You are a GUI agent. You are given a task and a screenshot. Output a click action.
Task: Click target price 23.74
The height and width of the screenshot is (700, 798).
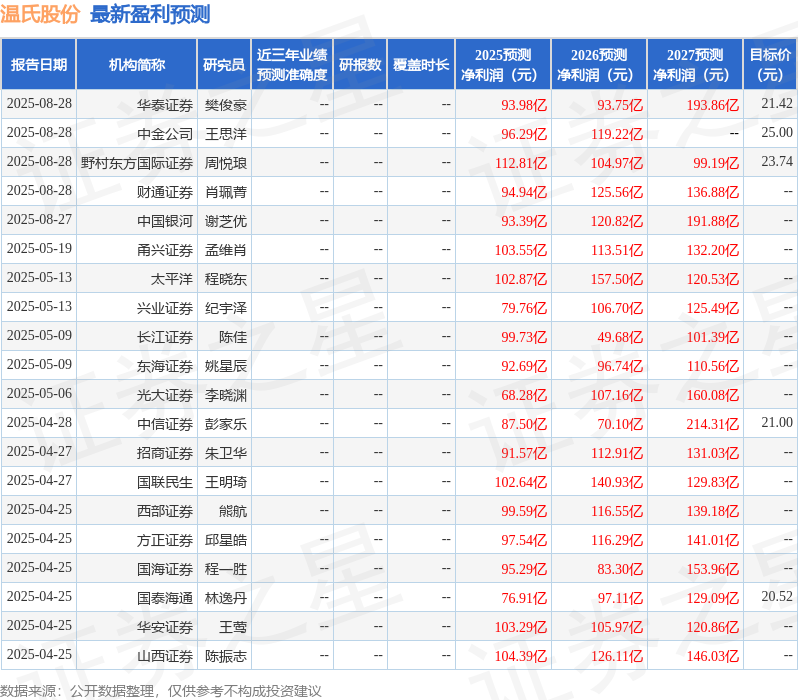tap(777, 161)
